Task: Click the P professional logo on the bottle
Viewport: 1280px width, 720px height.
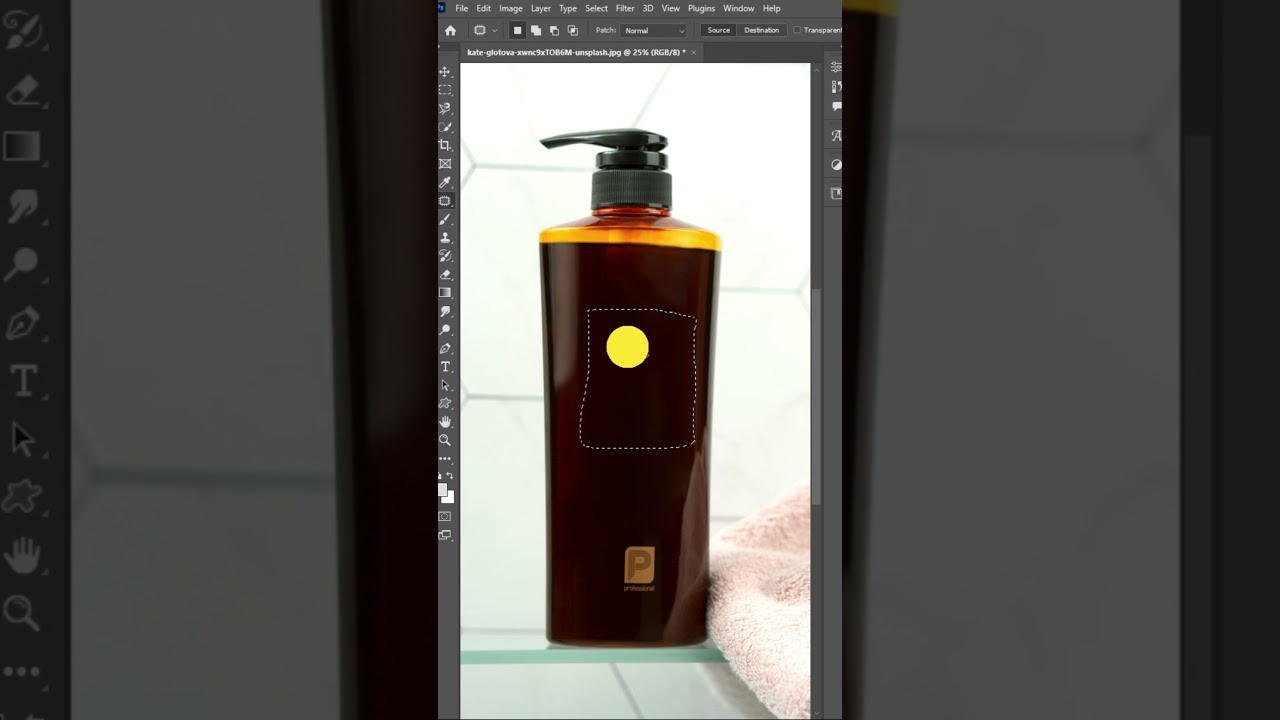Action: 639,569
